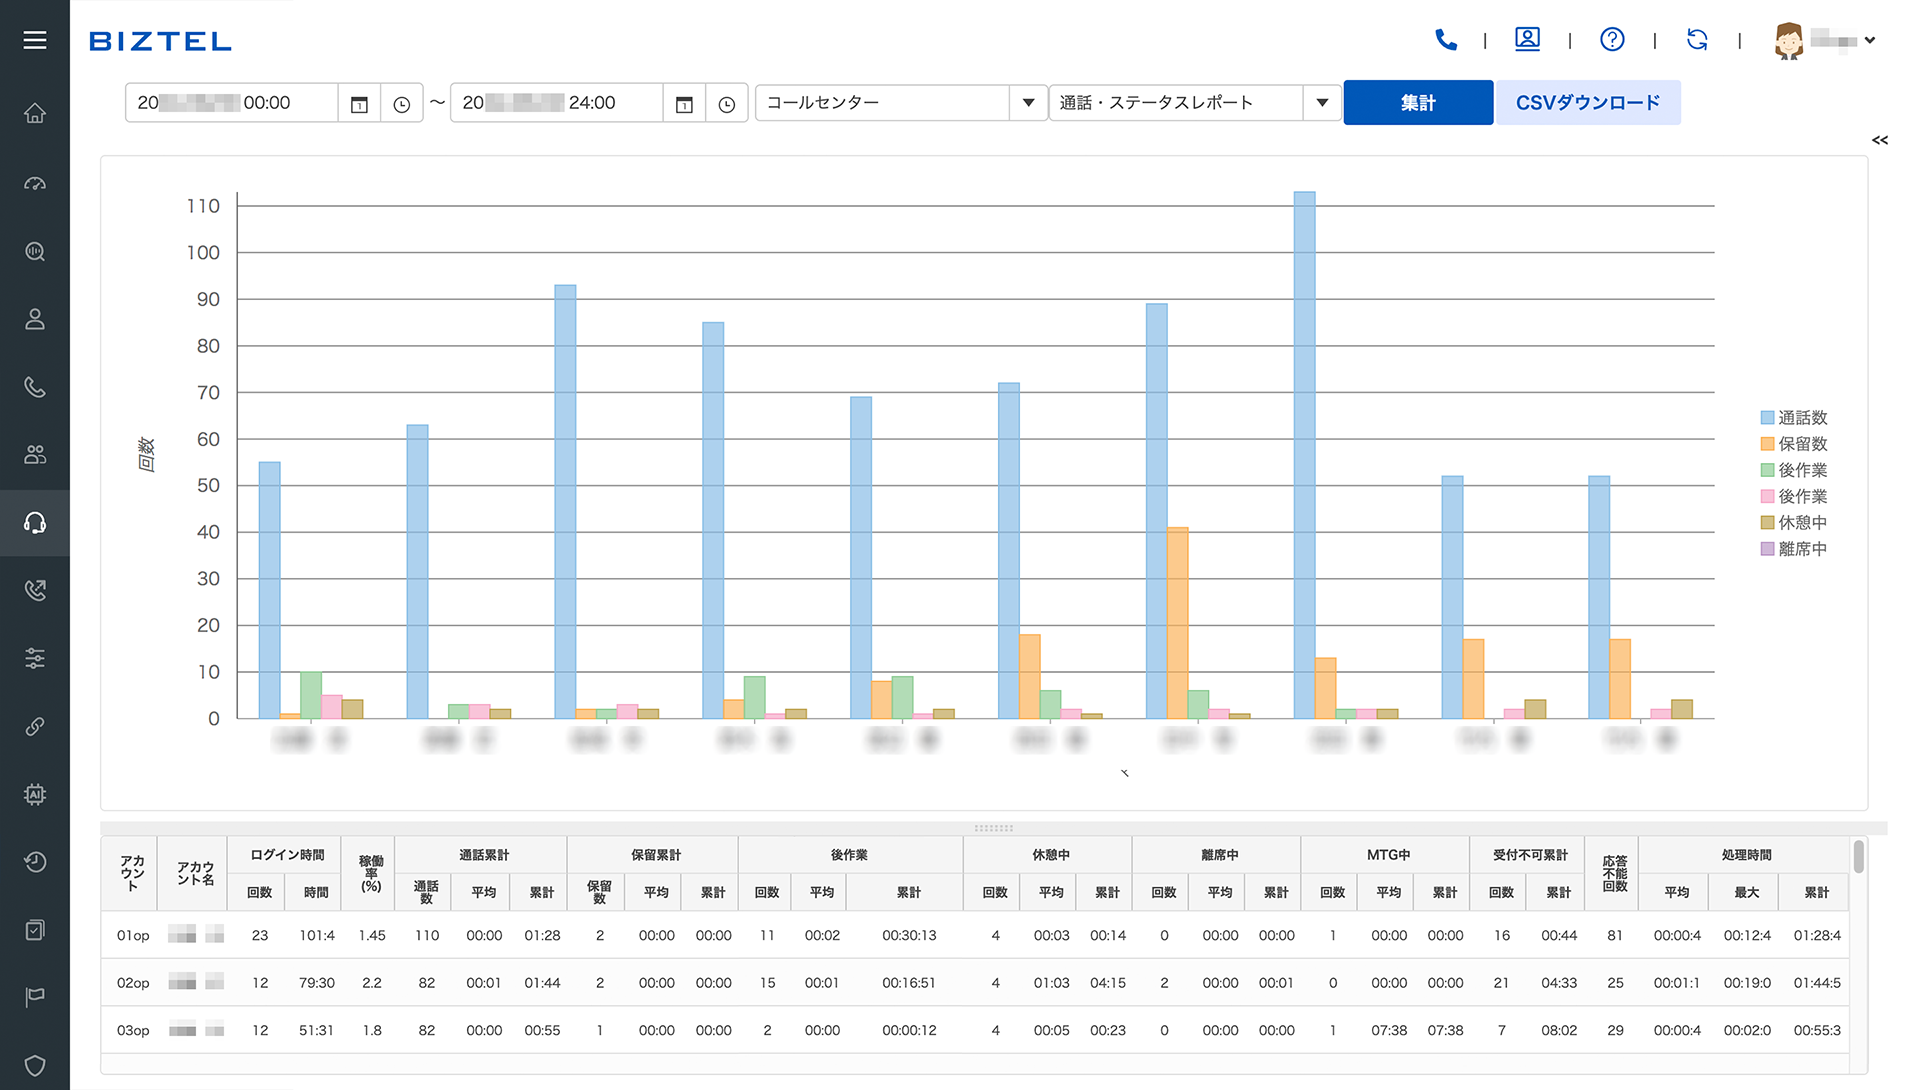Collapse panel with << arrows
Screen dimensions: 1920x1090
click(x=1880, y=140)
